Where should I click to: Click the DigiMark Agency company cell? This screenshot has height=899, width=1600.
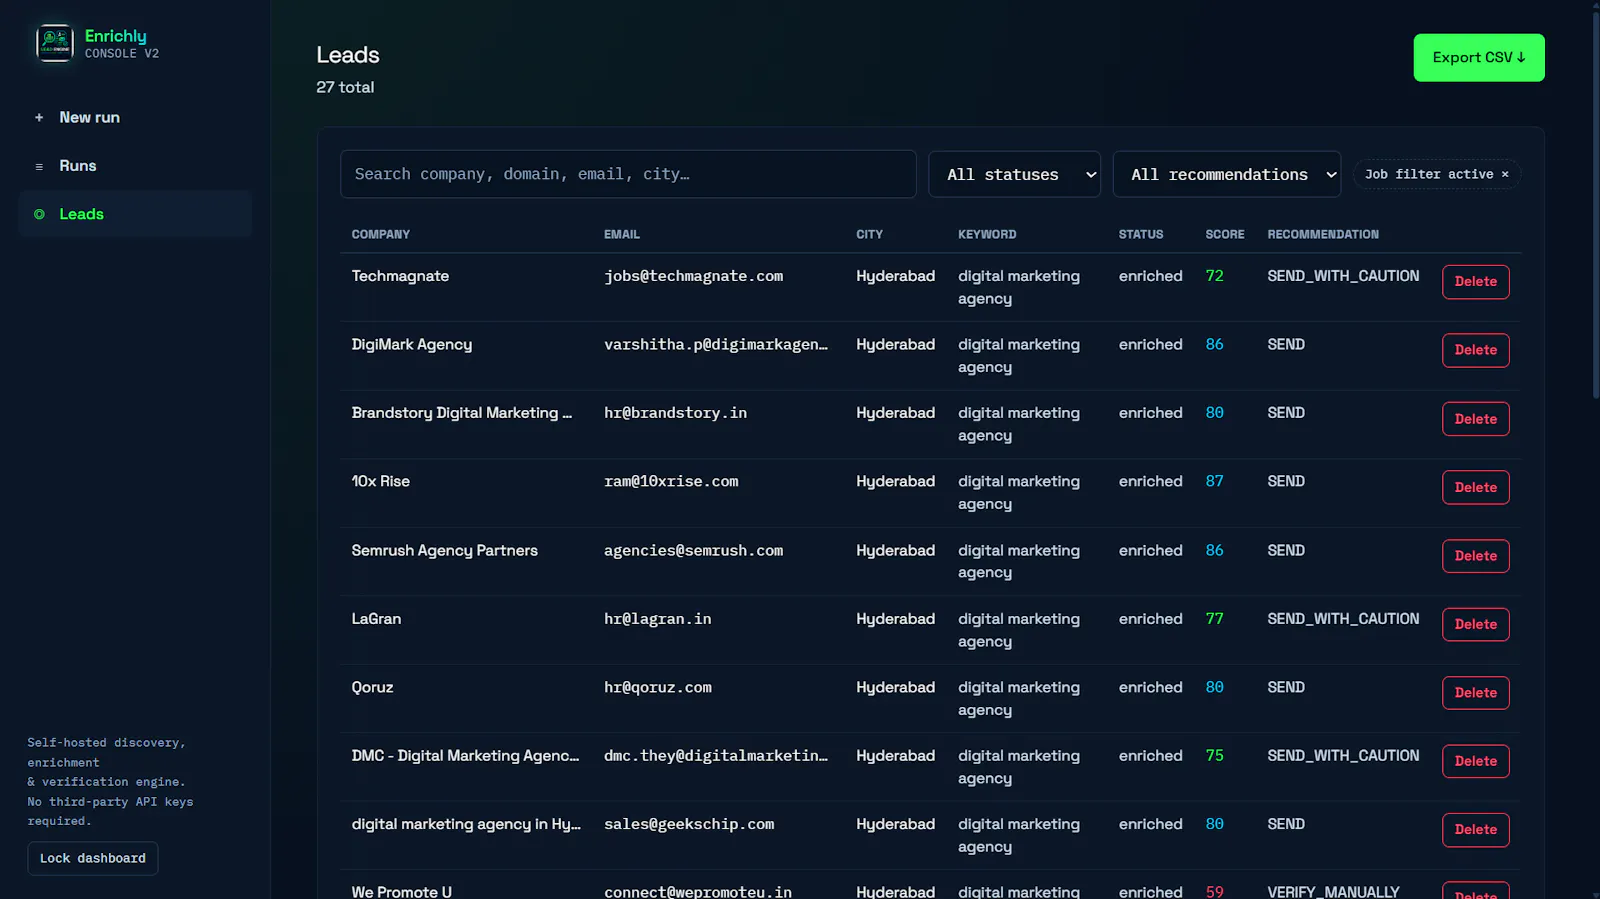point(412,344)
